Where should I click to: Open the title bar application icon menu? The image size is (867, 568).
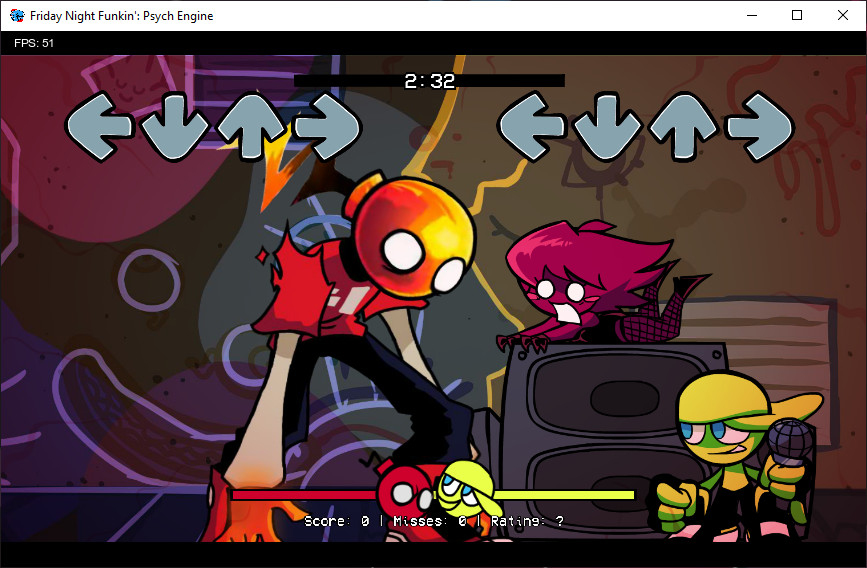tap(16, 16)
